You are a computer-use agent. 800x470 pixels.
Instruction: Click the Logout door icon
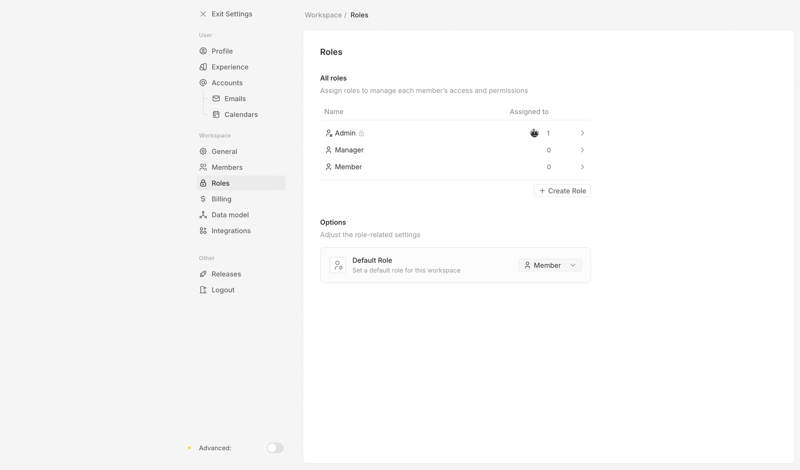click(203, 290)
